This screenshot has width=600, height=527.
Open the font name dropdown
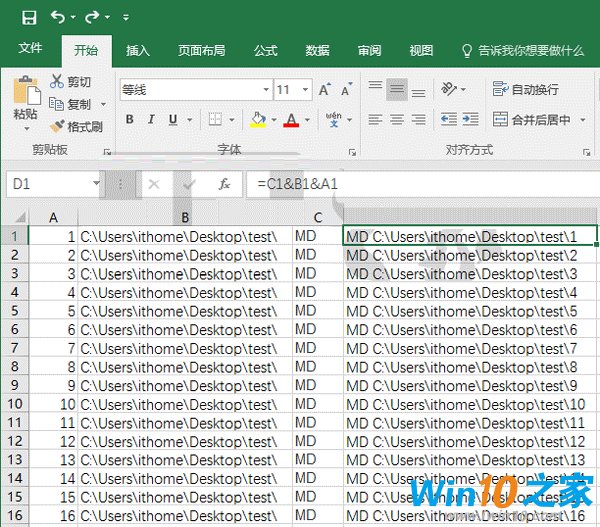click(264, 90)
